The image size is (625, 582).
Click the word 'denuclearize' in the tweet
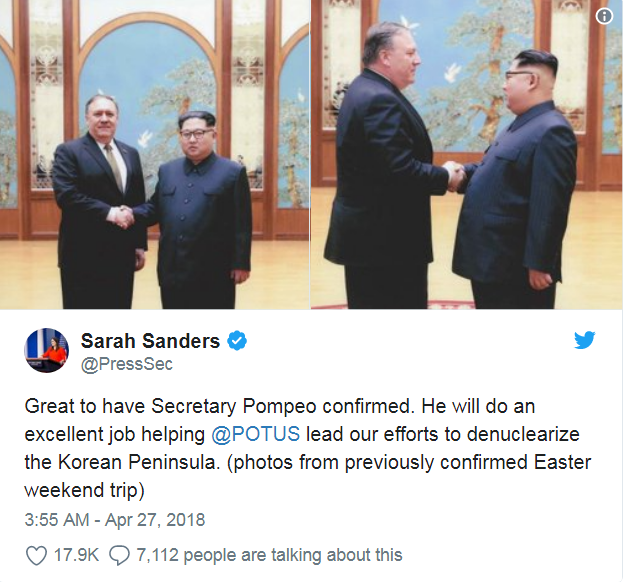click(x=523, y=434)
